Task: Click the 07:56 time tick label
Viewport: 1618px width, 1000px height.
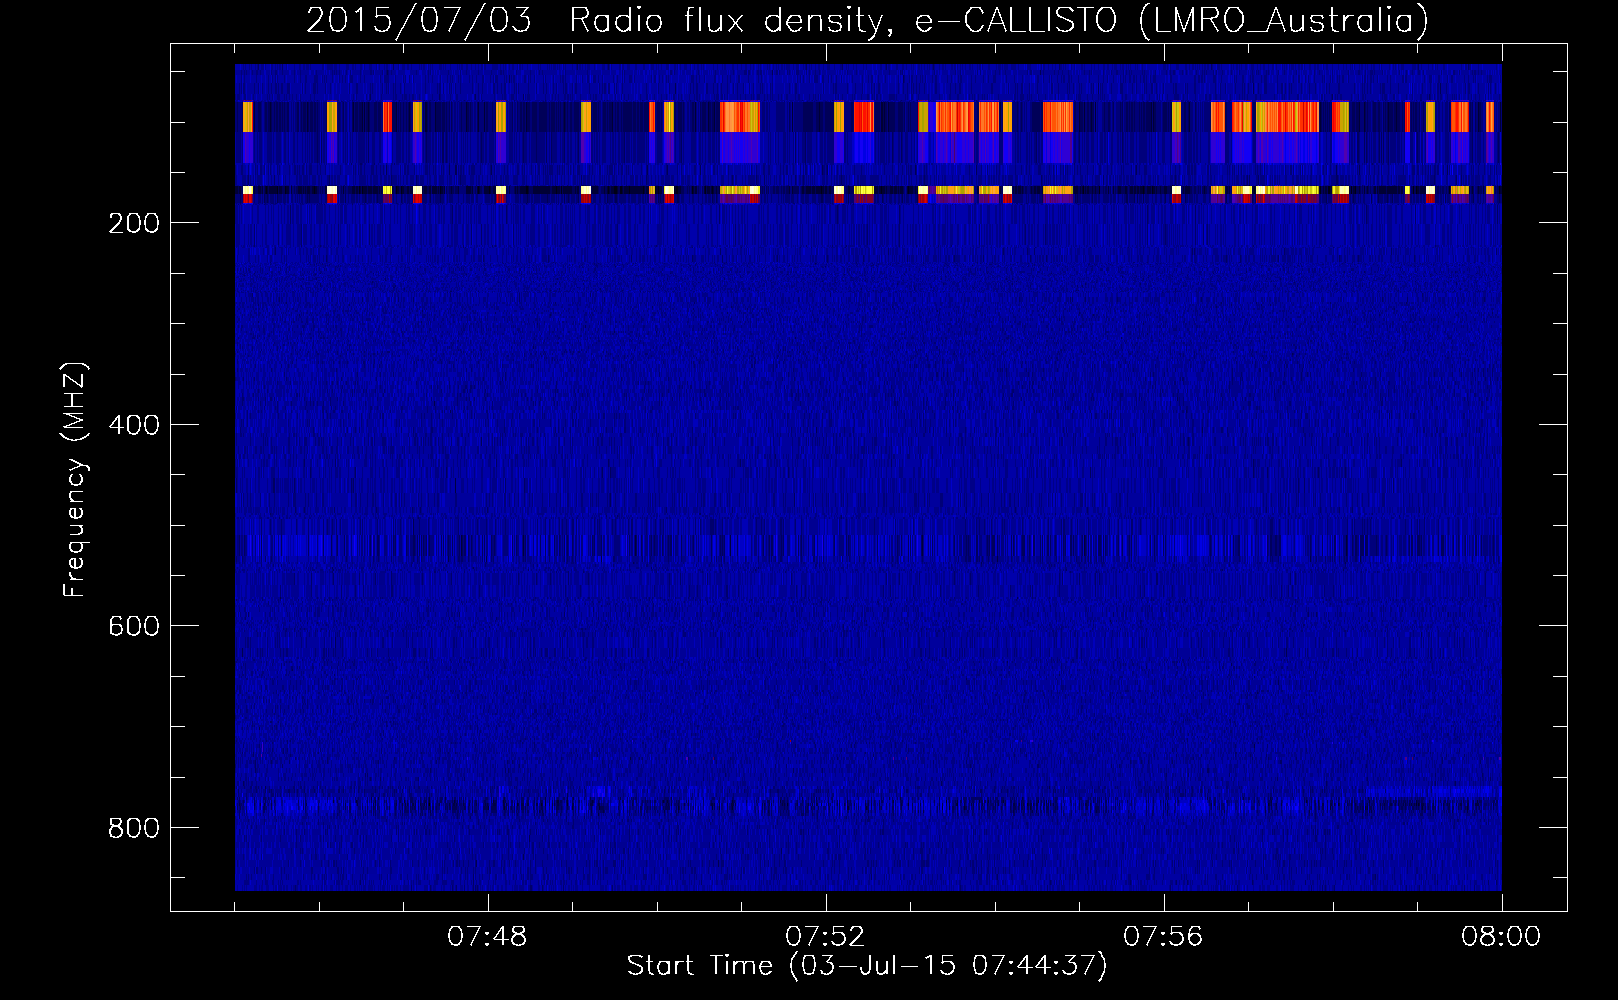Action: tap(1163, 937)
